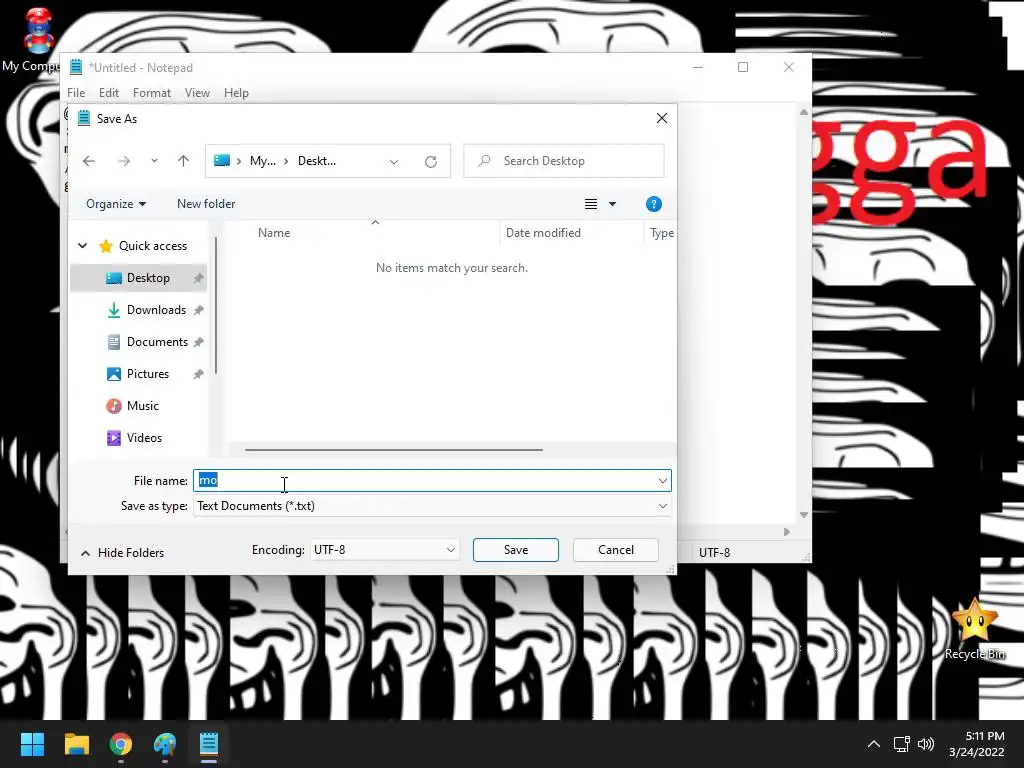Go back in Save As dialog

click(89, 161)
